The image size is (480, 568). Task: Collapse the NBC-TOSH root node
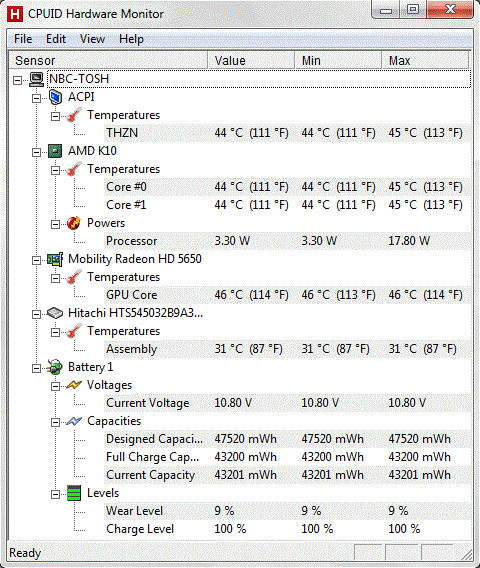(x=17, y=80)
